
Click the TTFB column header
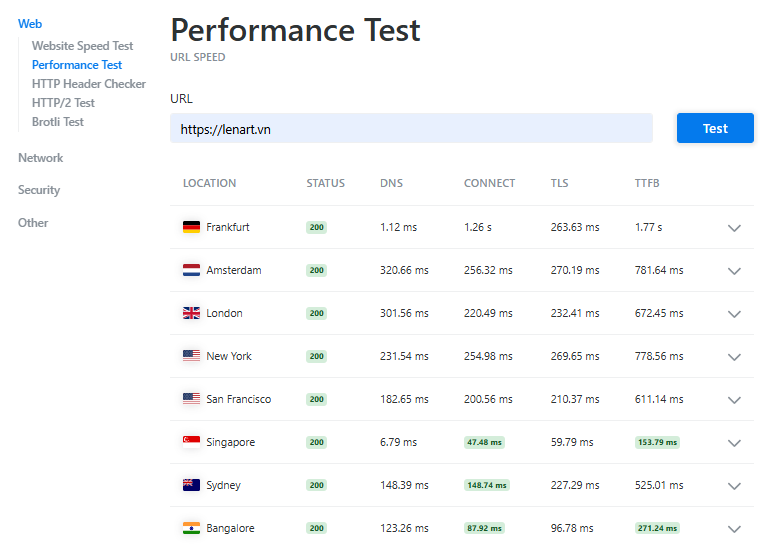point(647,183)
